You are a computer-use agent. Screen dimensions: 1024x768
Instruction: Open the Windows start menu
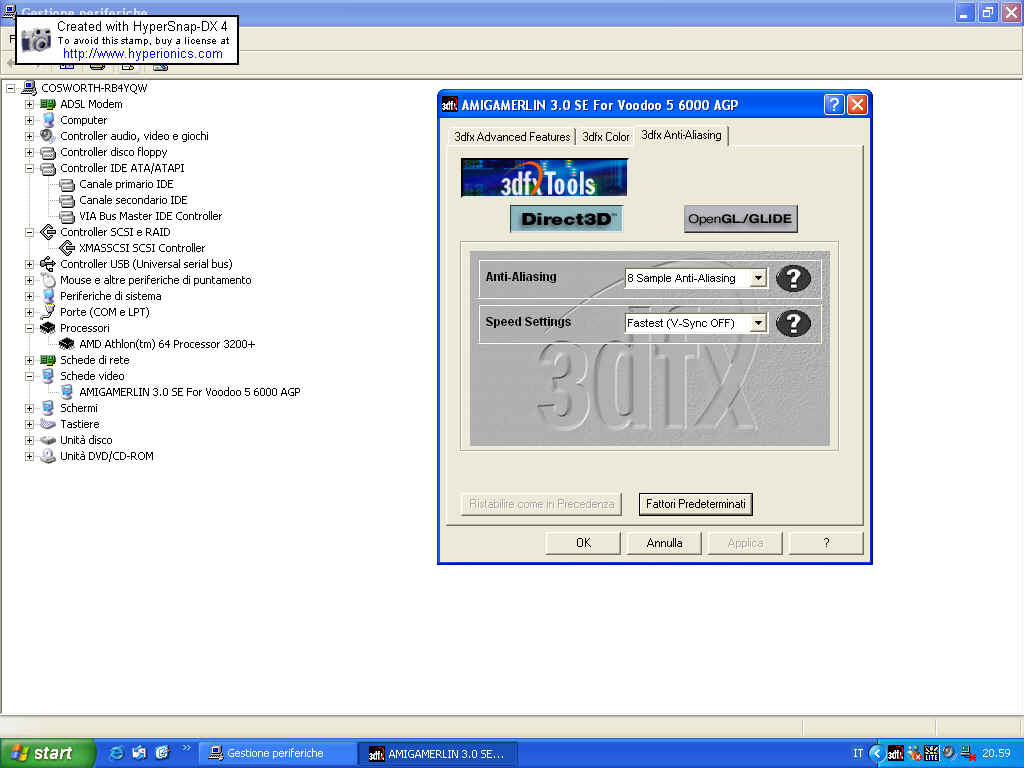[47, 753]
